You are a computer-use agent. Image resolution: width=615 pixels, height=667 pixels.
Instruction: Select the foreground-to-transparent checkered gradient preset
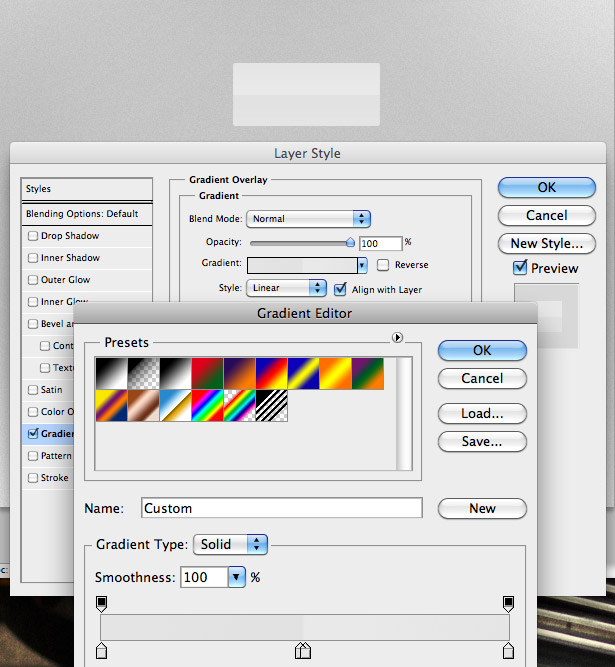pyautogui.click(x=144, y=373)
